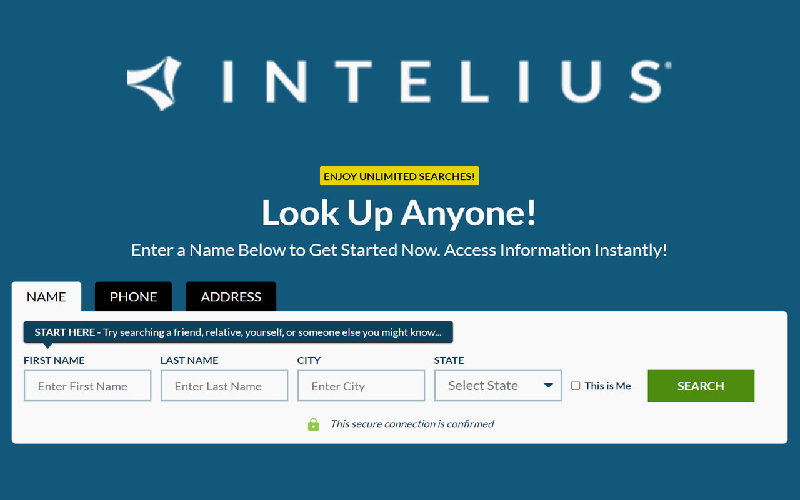Switch to the ADDRESS tab
Viewport: 800px width, 500px height.
pyautogui.click(x=231, y=296)
